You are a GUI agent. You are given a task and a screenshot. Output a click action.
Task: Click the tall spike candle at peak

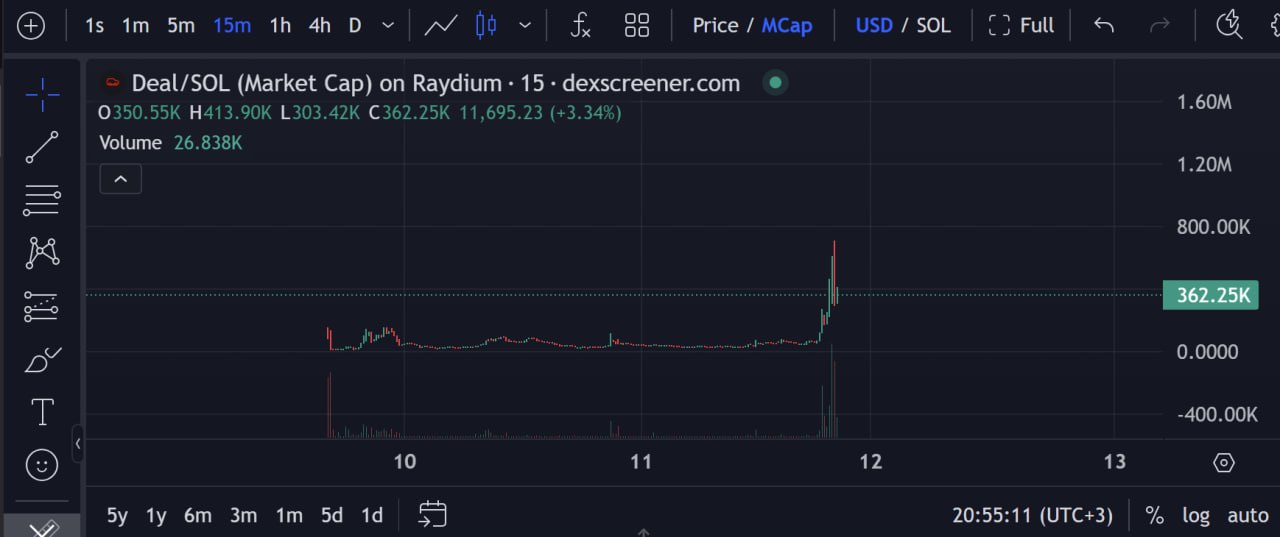(x=834, y=272)
